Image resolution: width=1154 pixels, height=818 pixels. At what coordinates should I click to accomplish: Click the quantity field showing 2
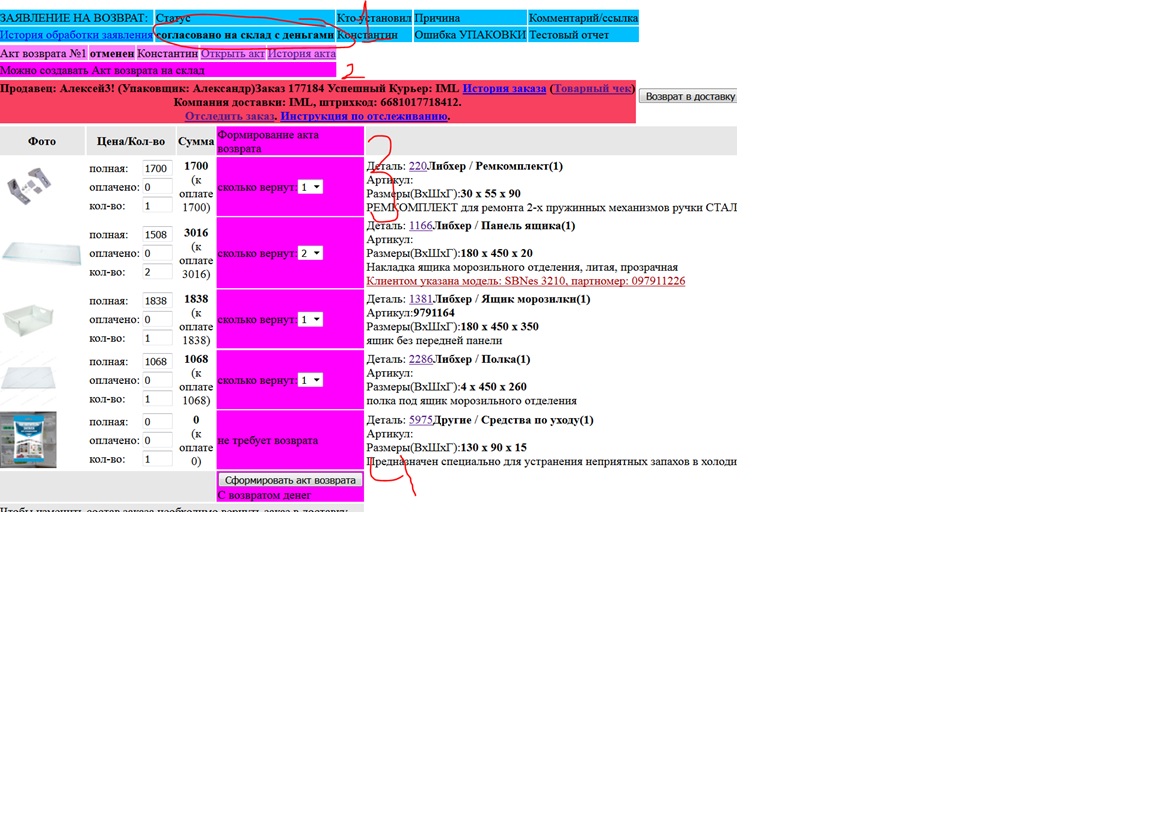pos(157,272)
